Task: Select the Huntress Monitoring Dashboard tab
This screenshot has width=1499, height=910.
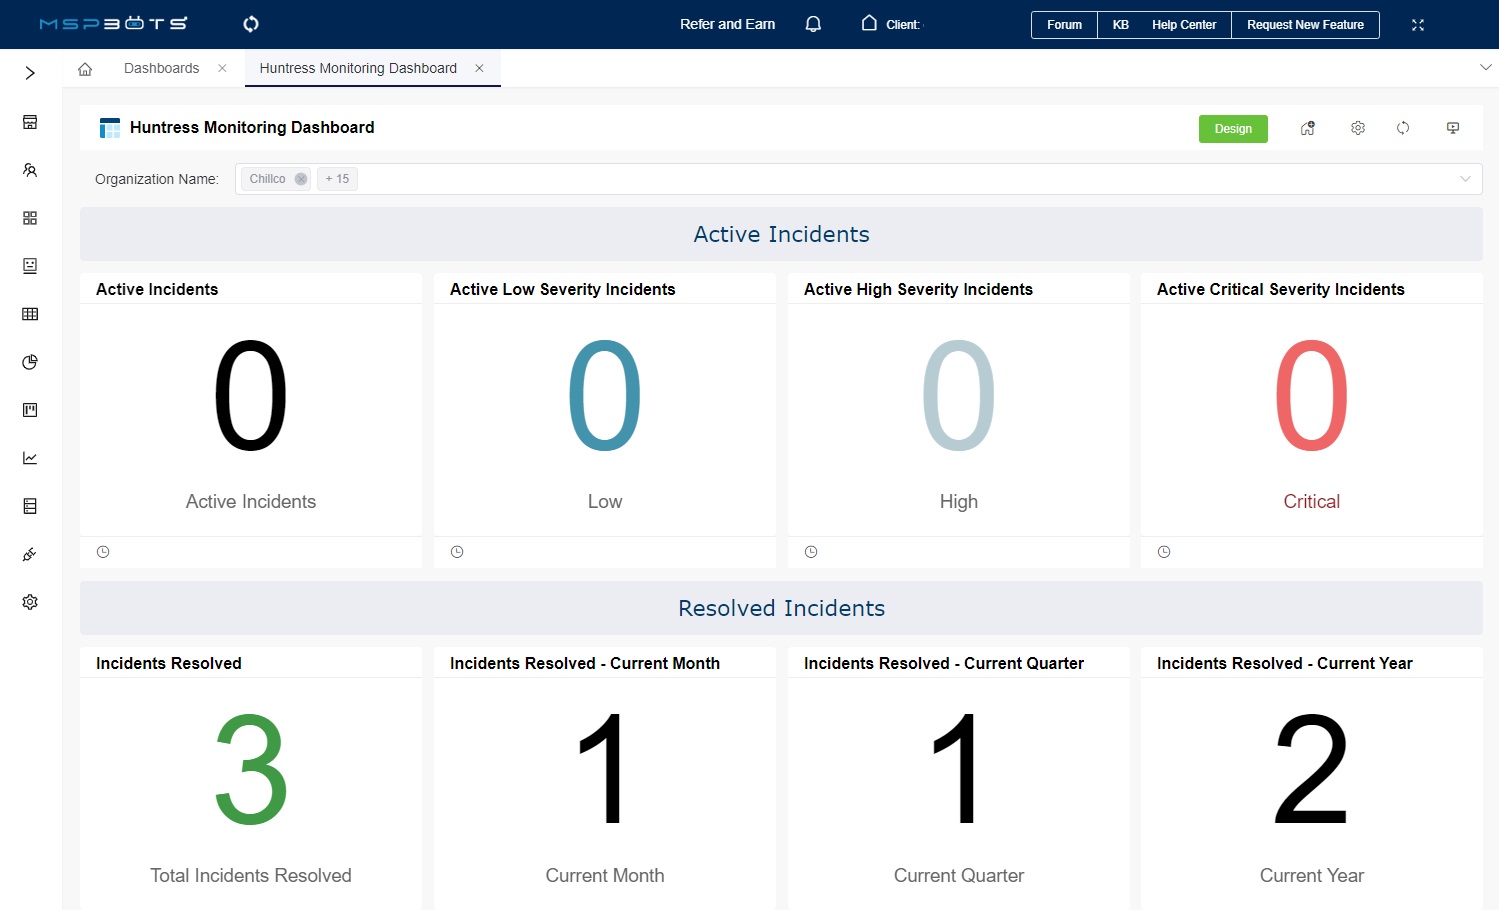Action: [357, 68]
